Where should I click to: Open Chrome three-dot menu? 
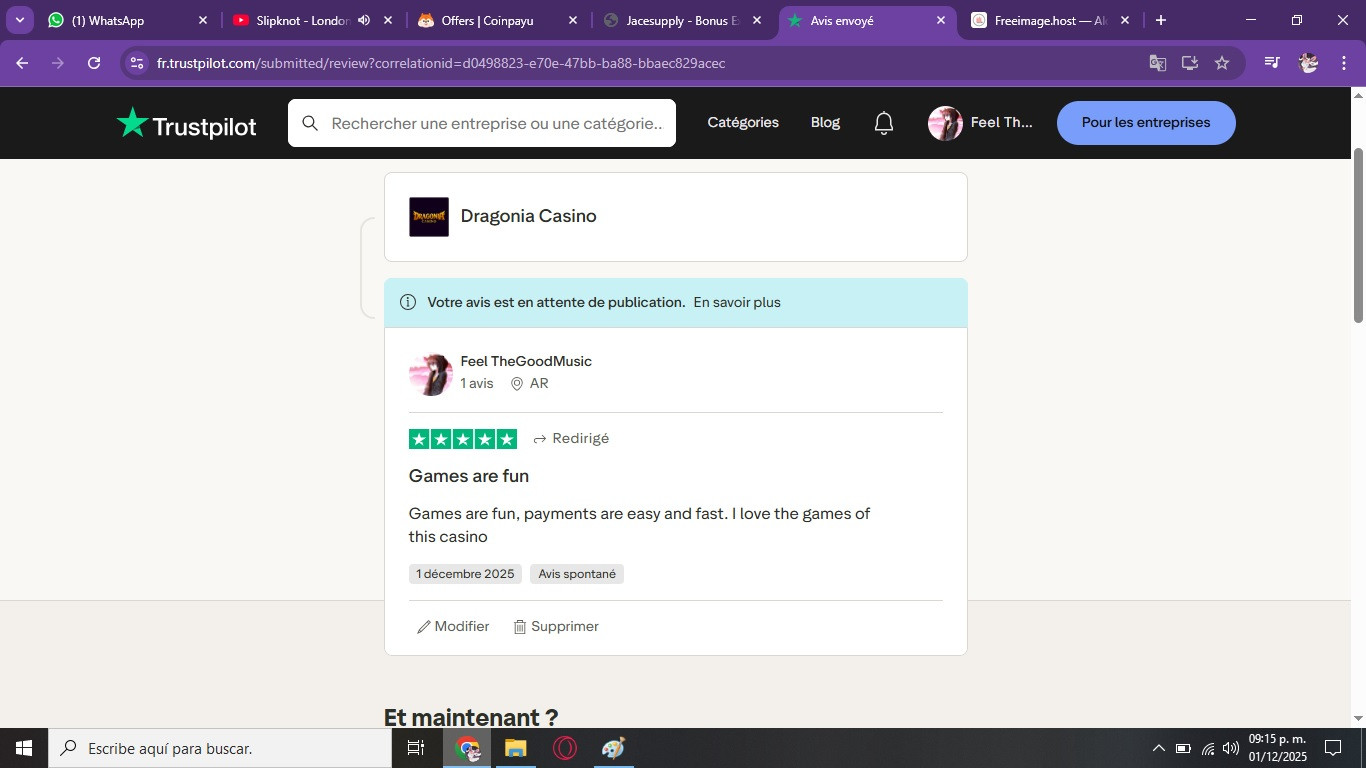1342,63
